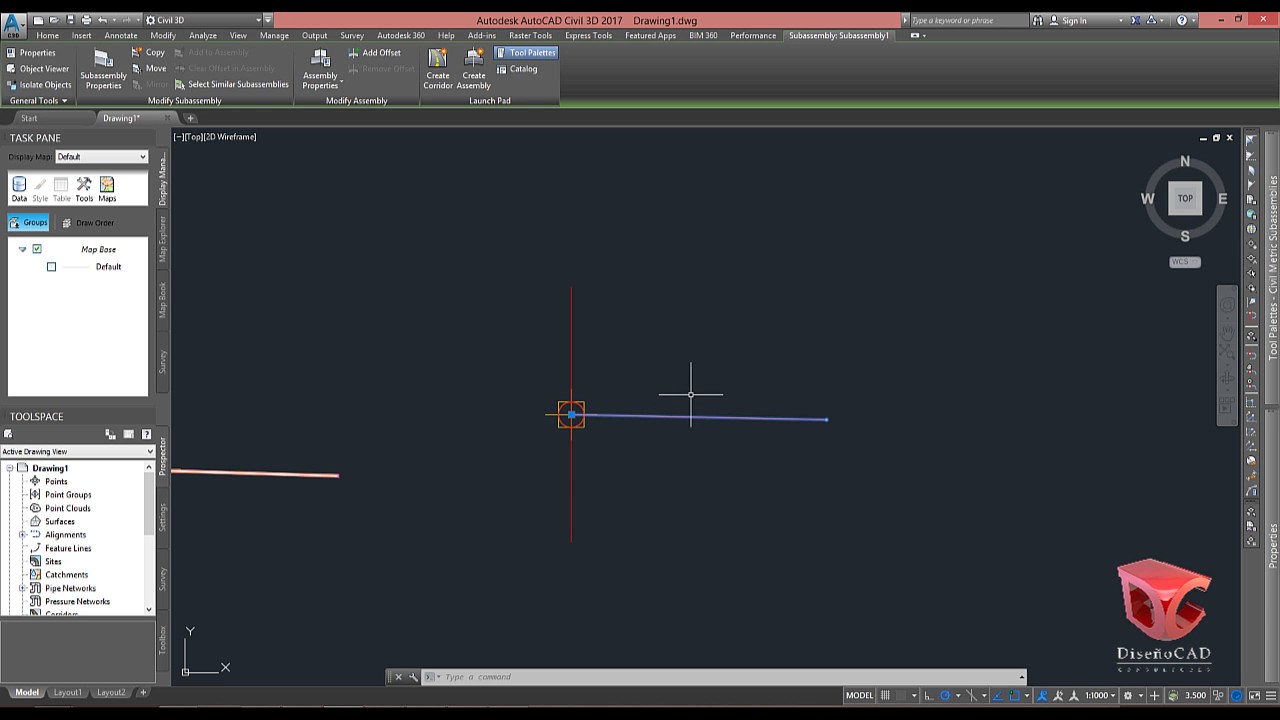Toggle the Map Base layer checkbox
Image resolution: width=1280 pixels, height=720 pixels.
[37, 249]
